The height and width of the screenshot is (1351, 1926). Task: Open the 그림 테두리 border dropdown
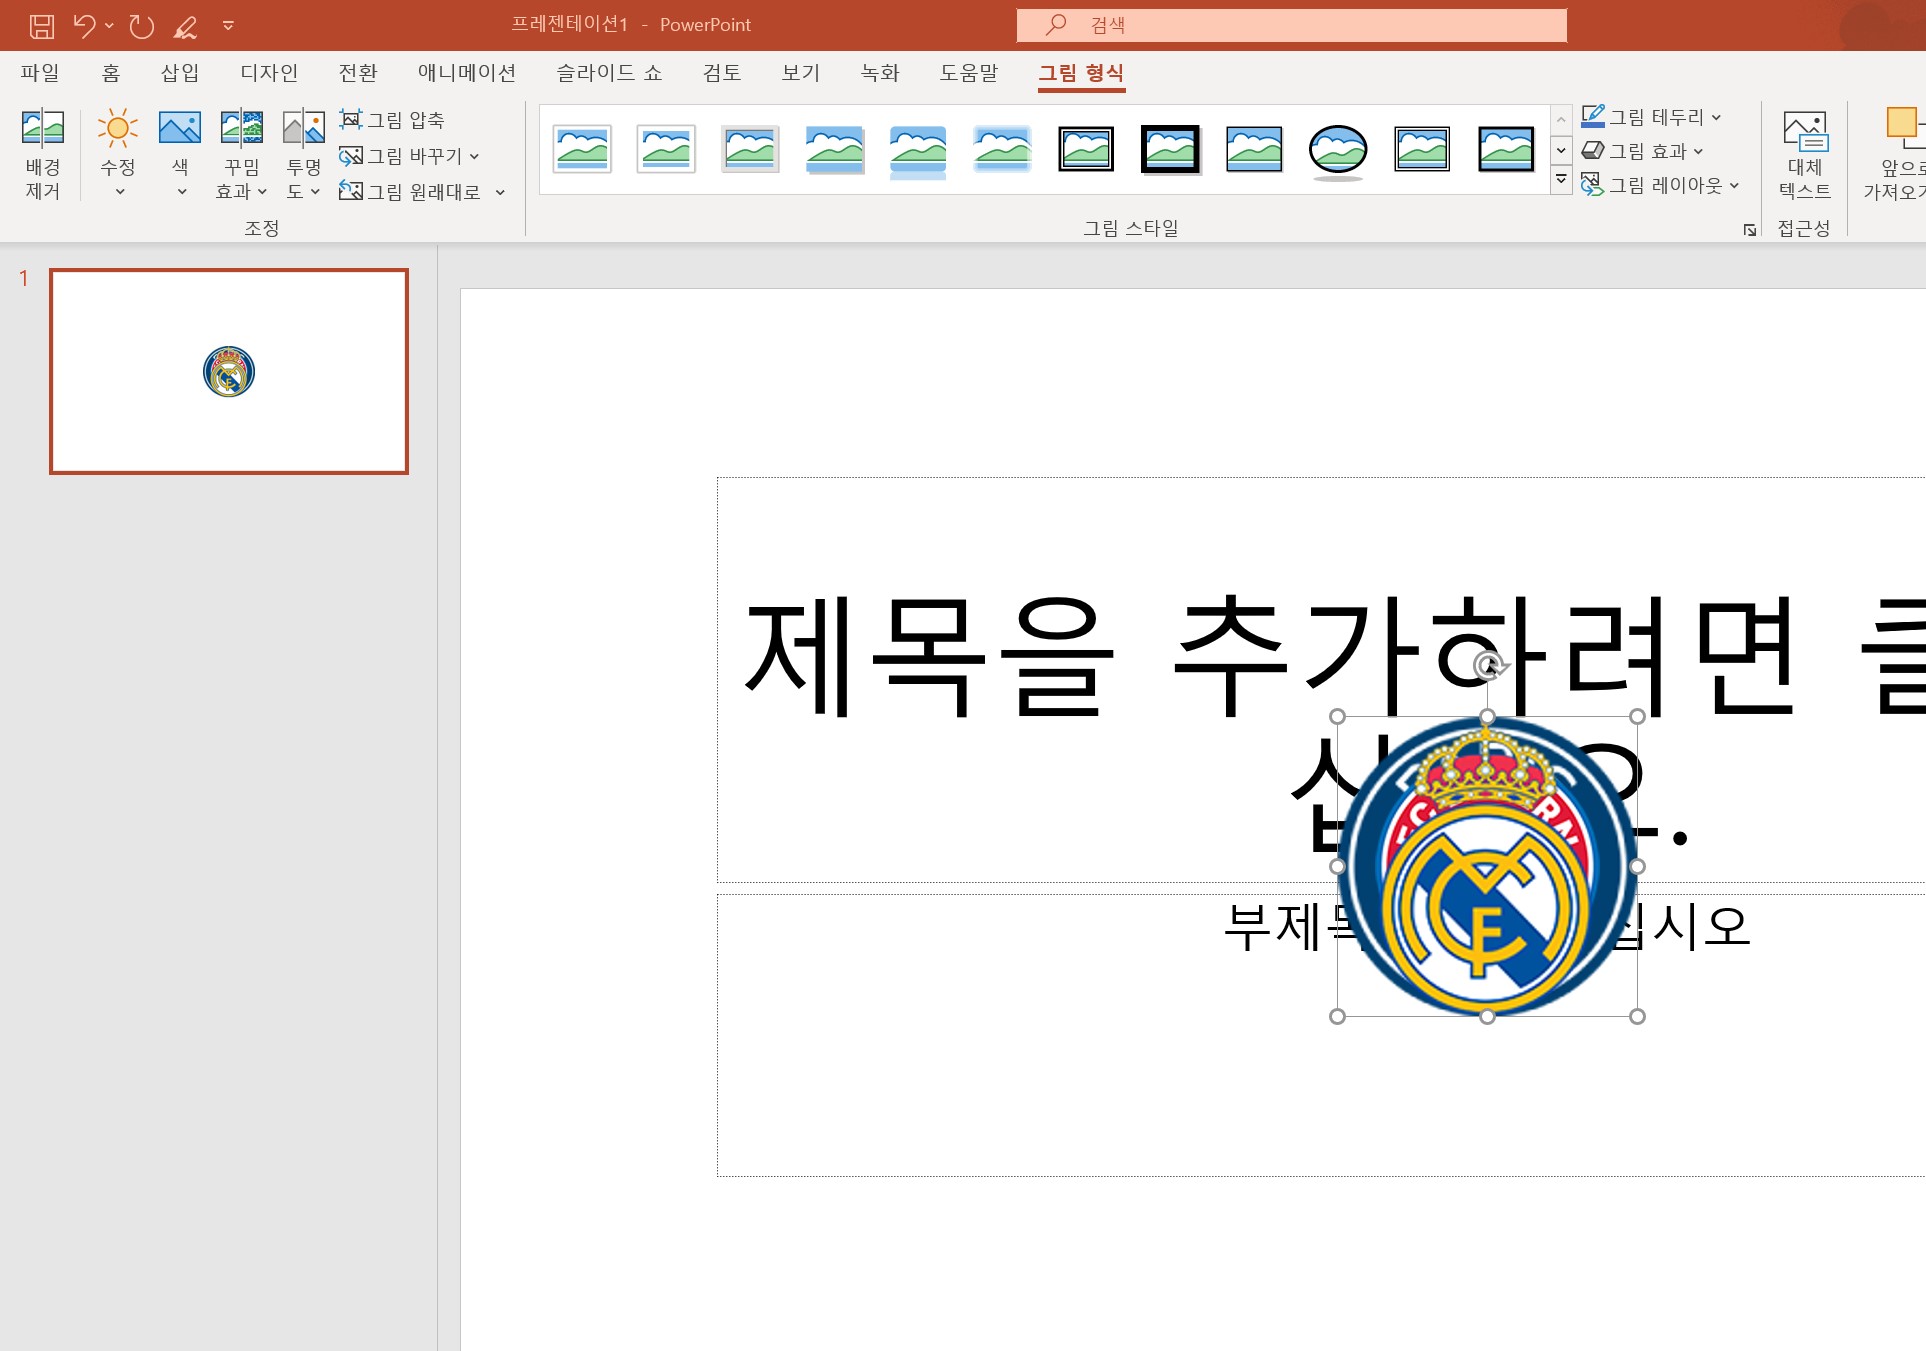click(x=1651, y=117)
